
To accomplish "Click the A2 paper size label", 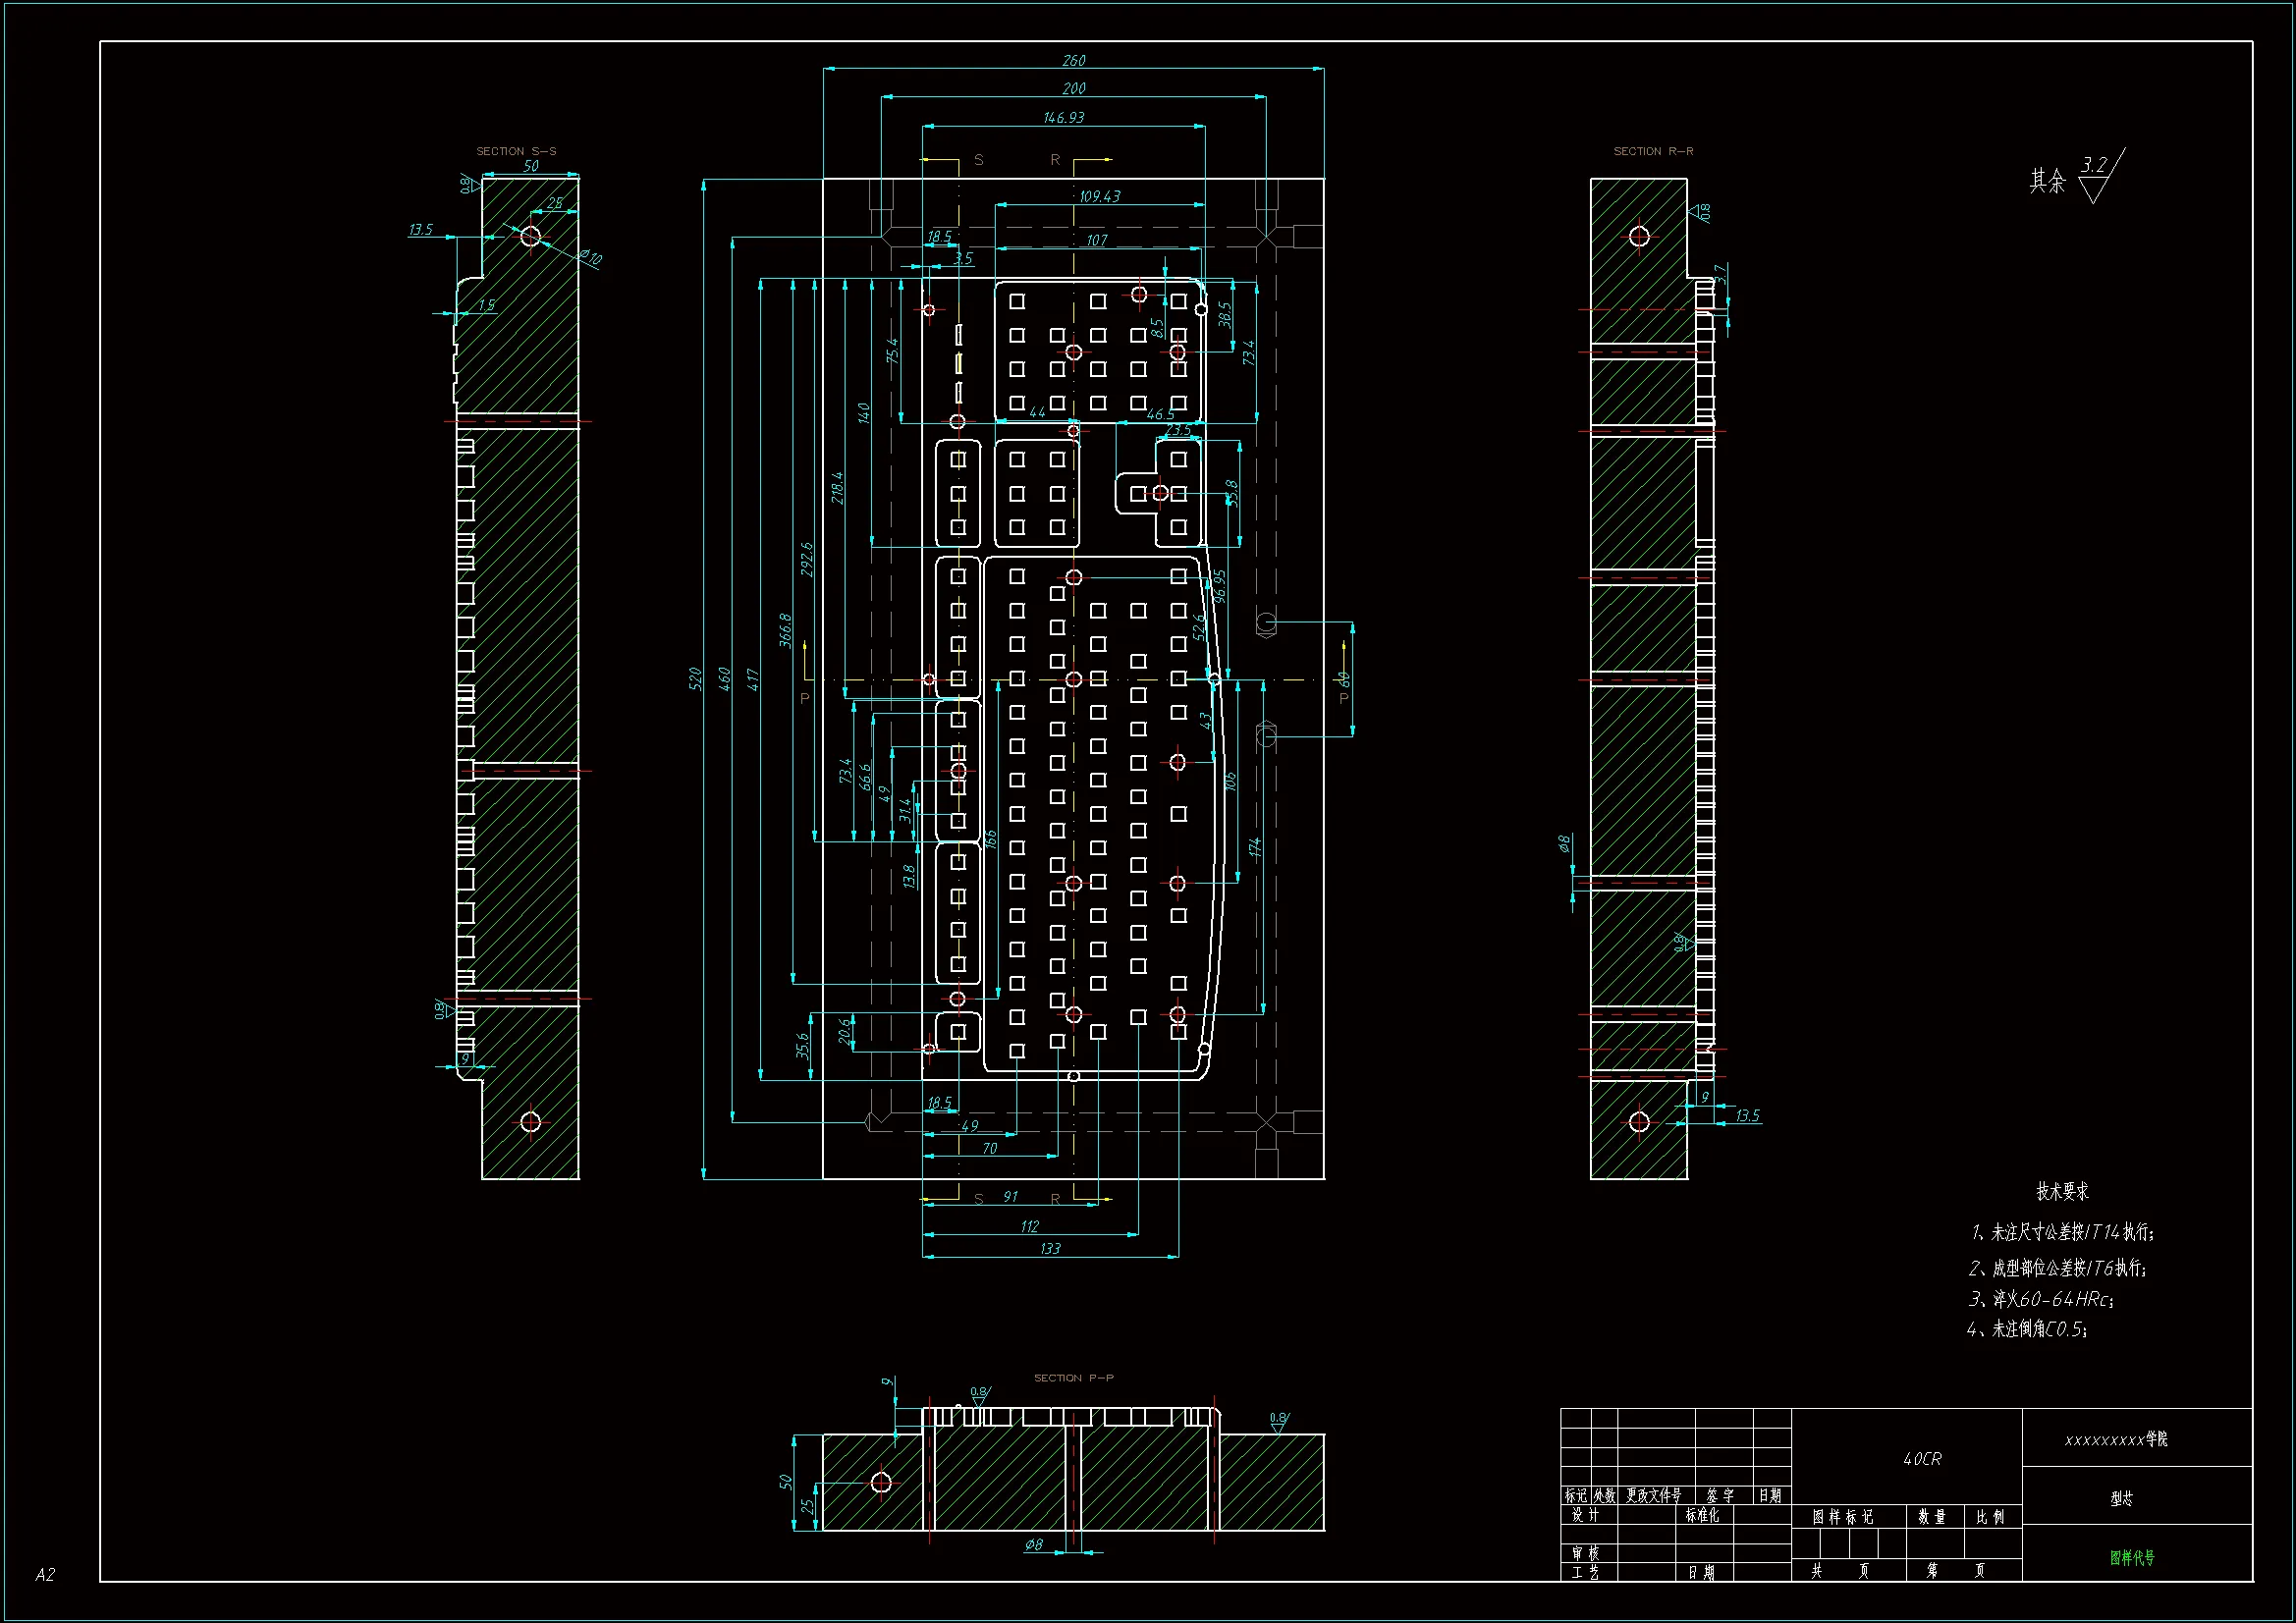I will coord(45,1574).
